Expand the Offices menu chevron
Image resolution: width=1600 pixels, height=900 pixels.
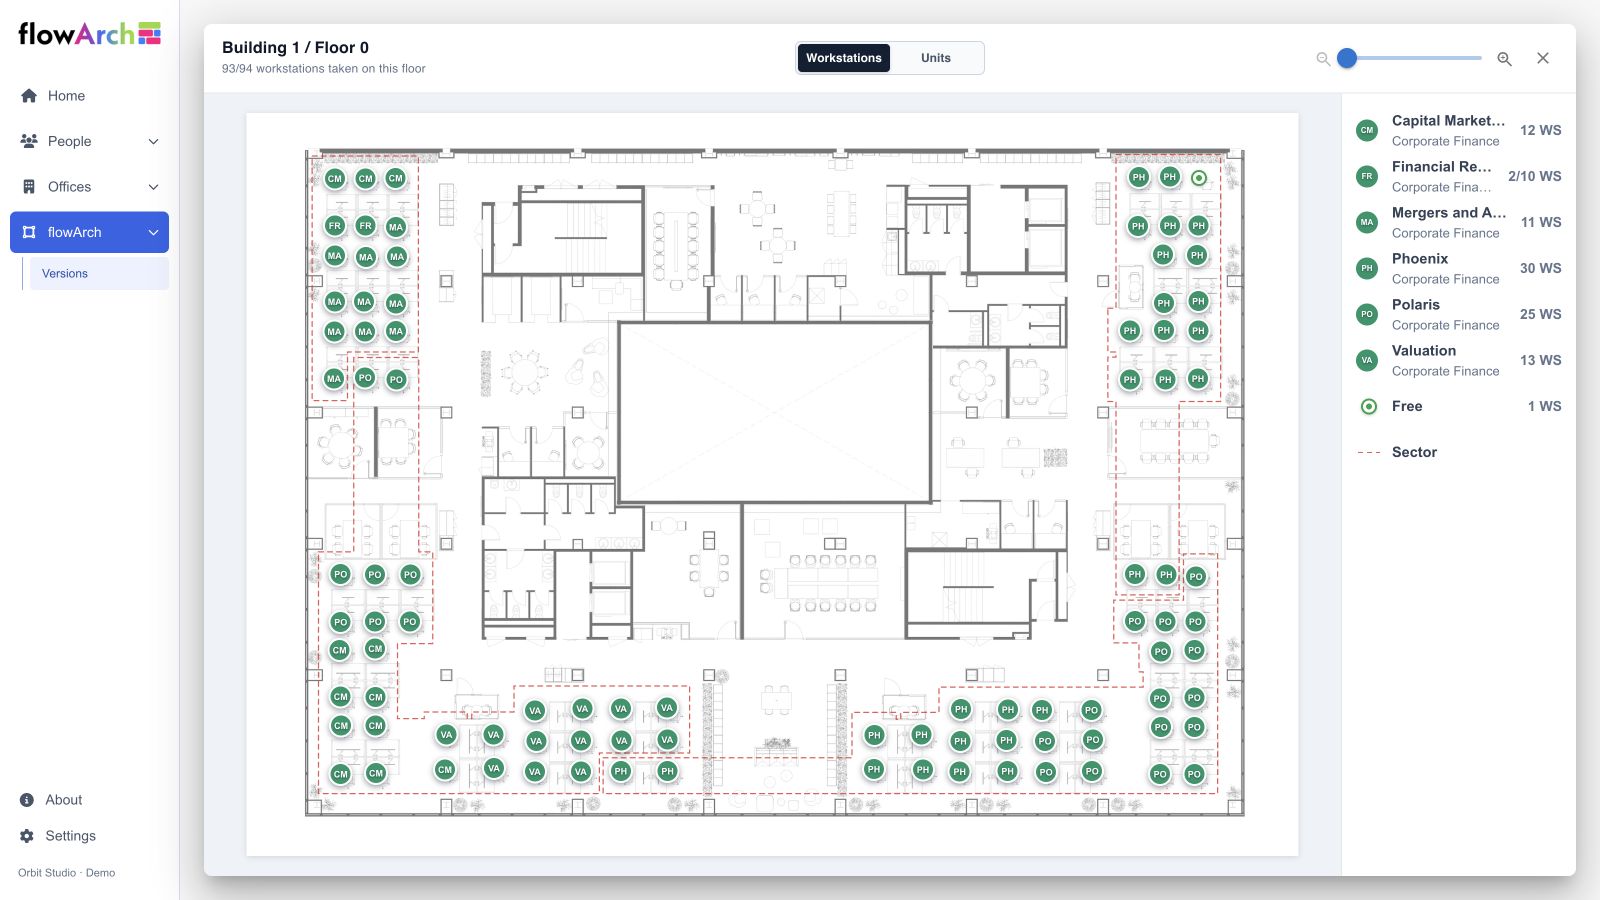pyautogui.click(x=153, y=187)
